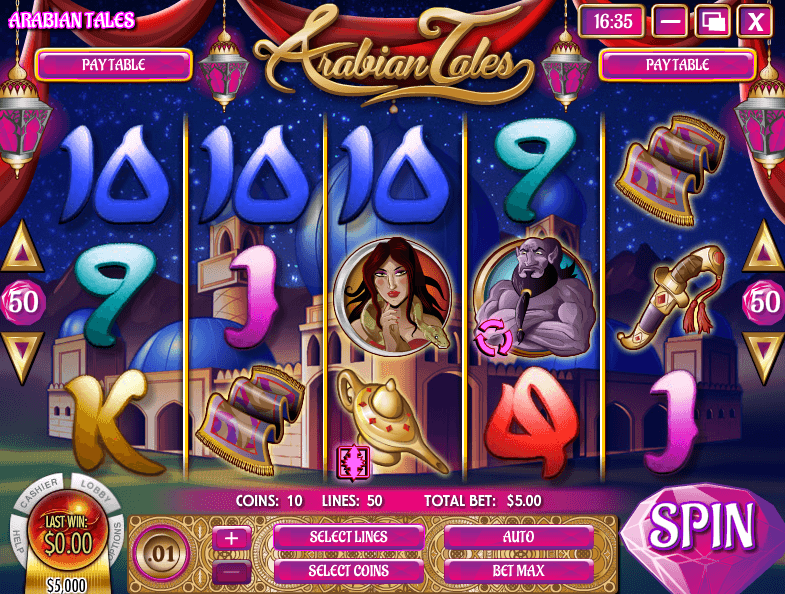Viewport: 785px width, 594px height.
Task: Open Help from the dial
Action: 17,541
